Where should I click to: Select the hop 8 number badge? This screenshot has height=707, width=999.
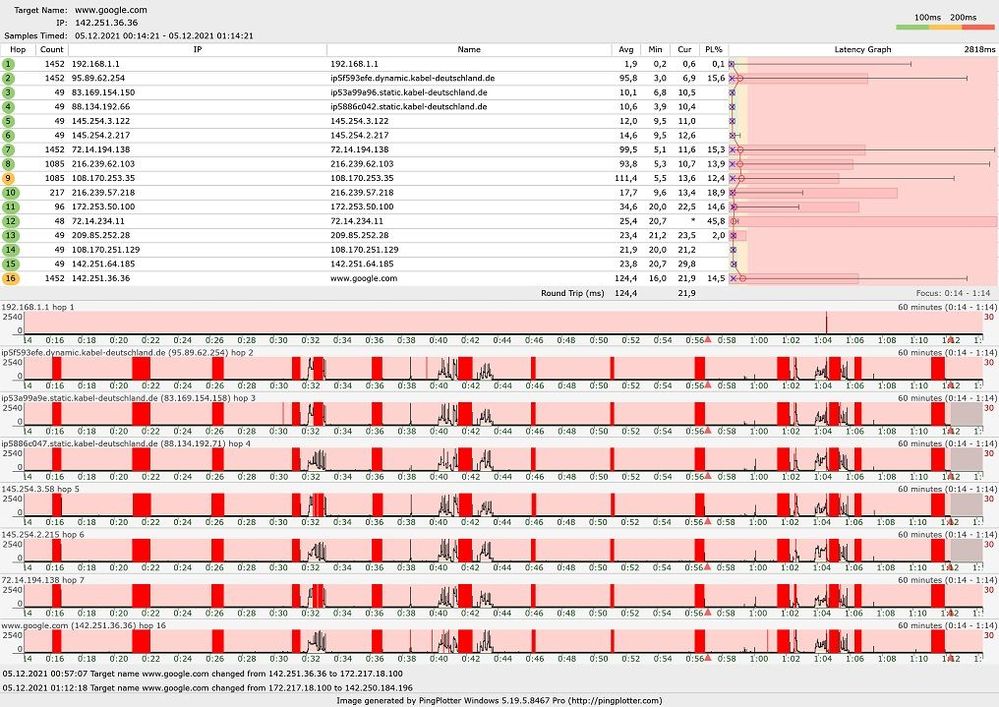tap(8, 164)
